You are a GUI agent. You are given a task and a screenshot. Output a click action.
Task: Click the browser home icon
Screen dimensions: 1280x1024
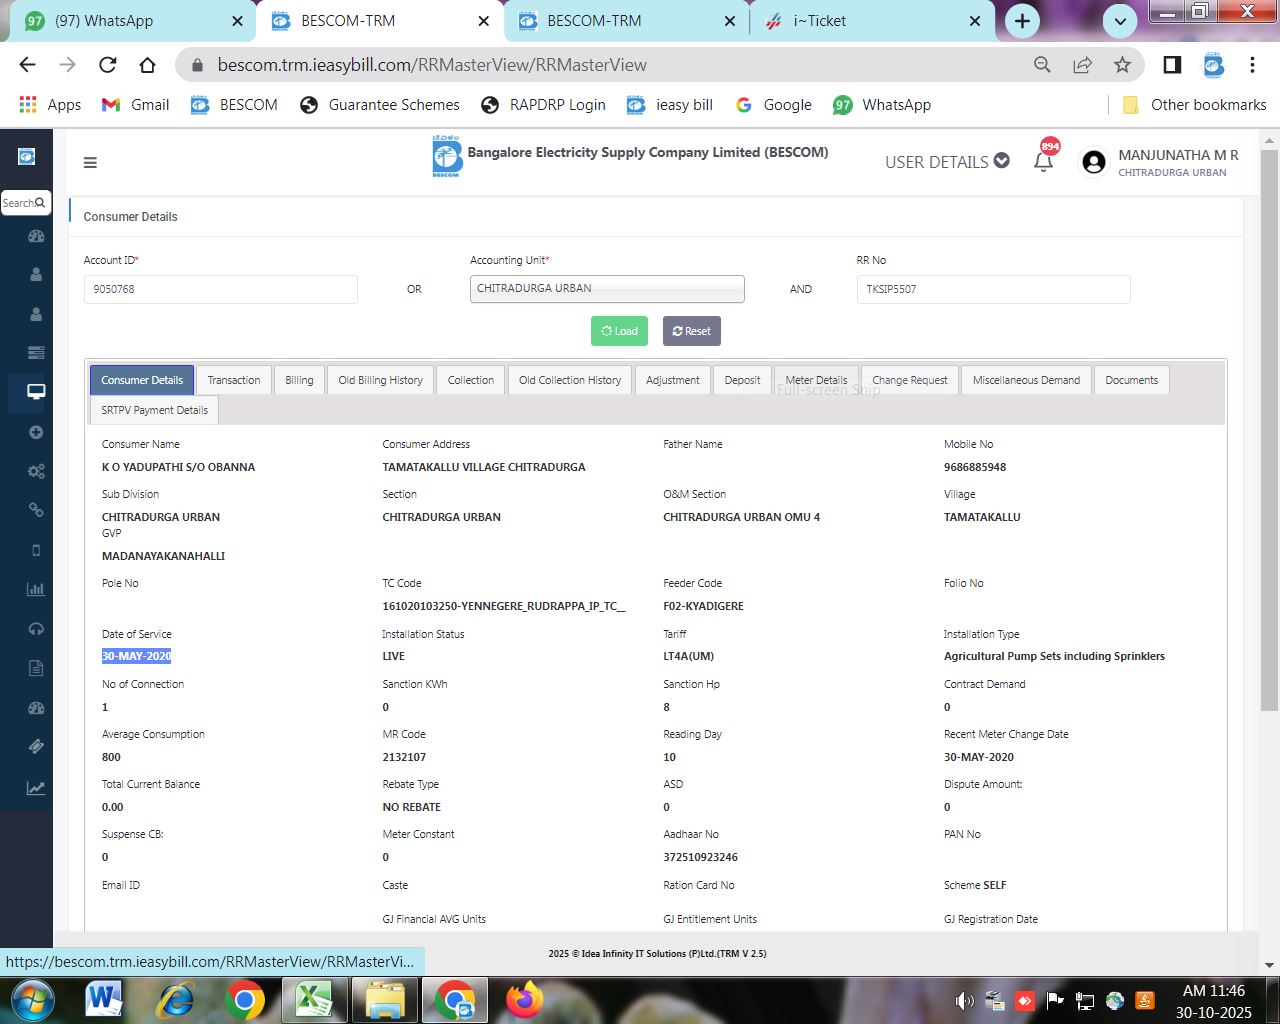tap(147, 65)
